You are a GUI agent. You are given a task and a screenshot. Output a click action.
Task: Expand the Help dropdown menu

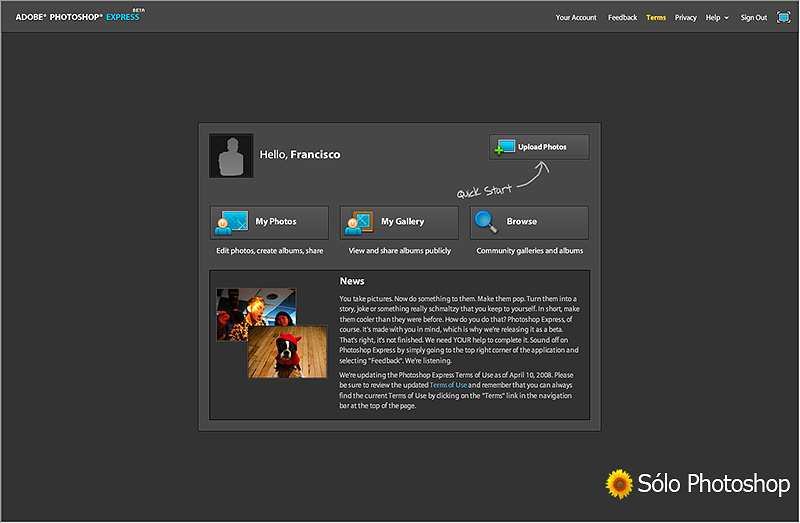(x=717, y=18)
